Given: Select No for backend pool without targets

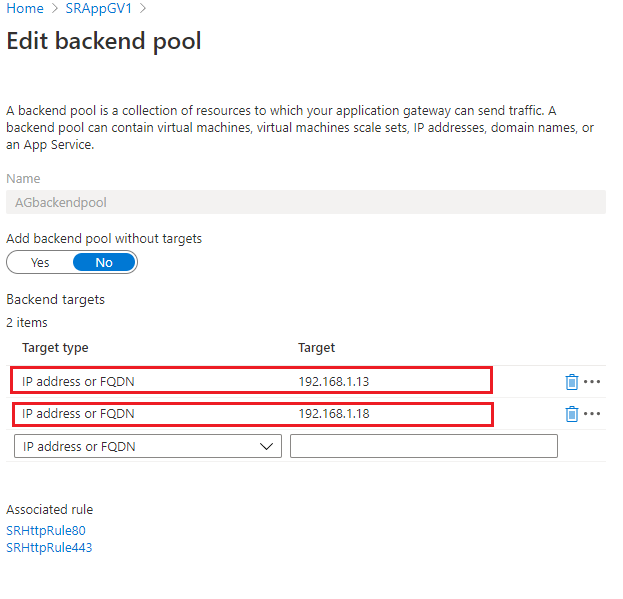Looking at the screenshot, I should point(104,262).
